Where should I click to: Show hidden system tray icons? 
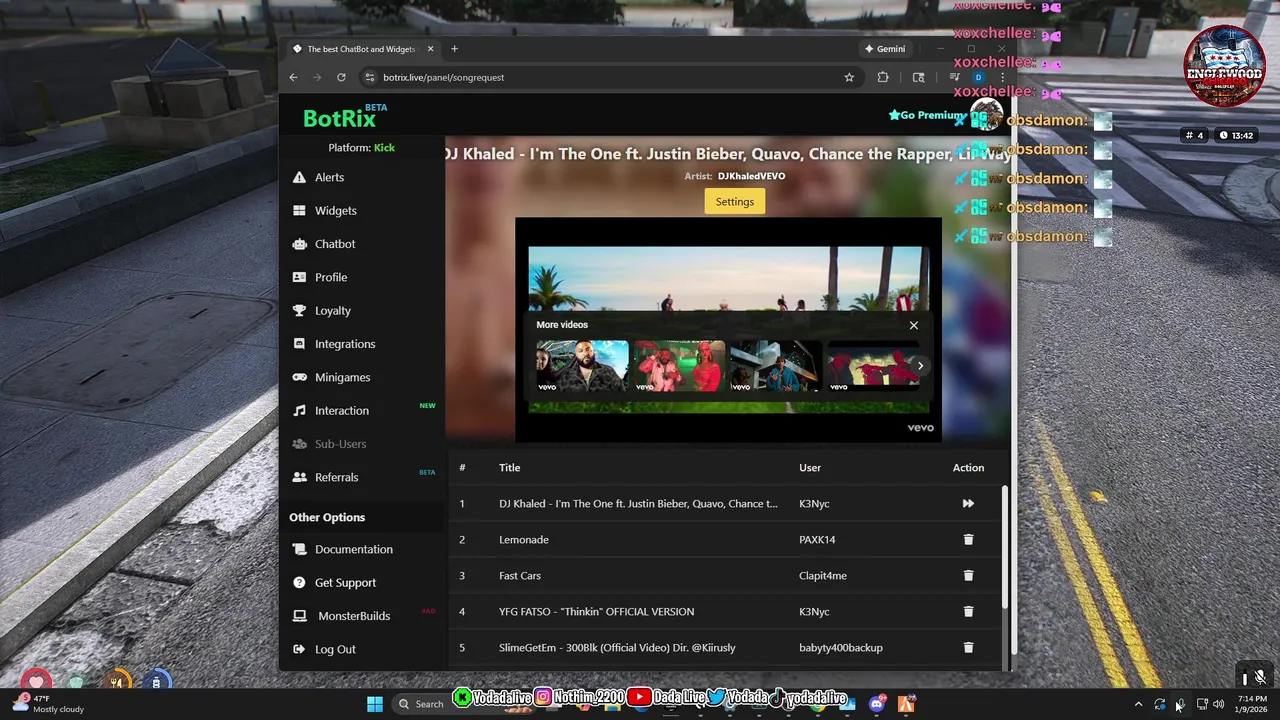[x=1138, y=704]
